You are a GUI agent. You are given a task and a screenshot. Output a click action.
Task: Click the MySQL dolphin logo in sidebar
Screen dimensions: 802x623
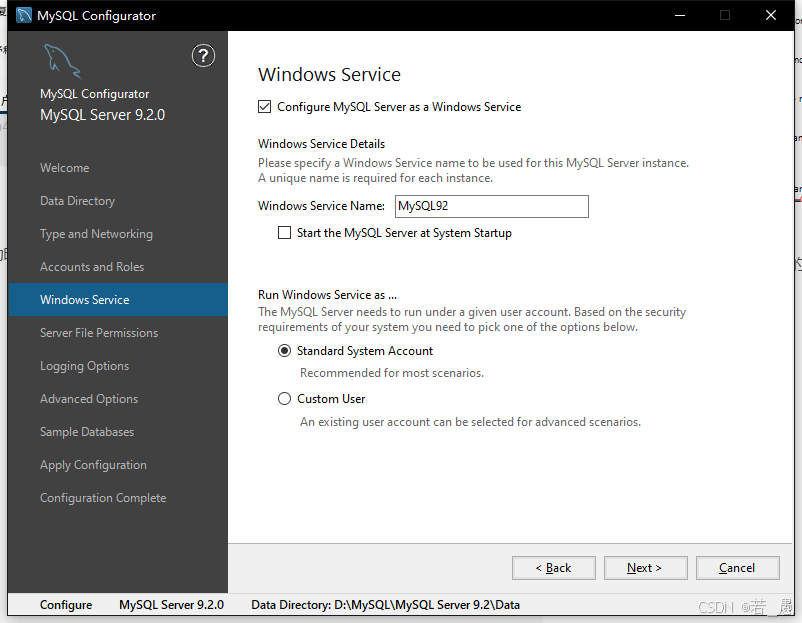[x=62, y=61]
